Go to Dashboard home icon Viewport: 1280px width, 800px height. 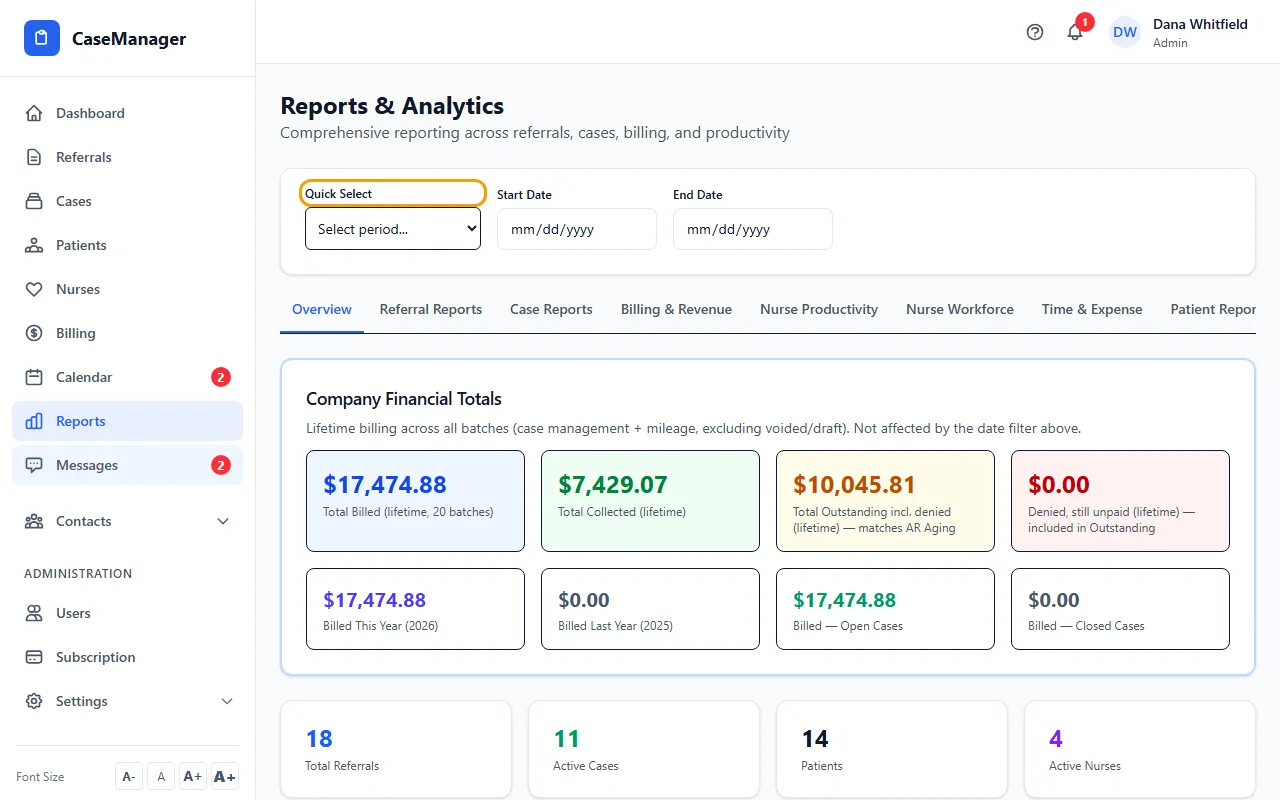[x=34, y=113]
